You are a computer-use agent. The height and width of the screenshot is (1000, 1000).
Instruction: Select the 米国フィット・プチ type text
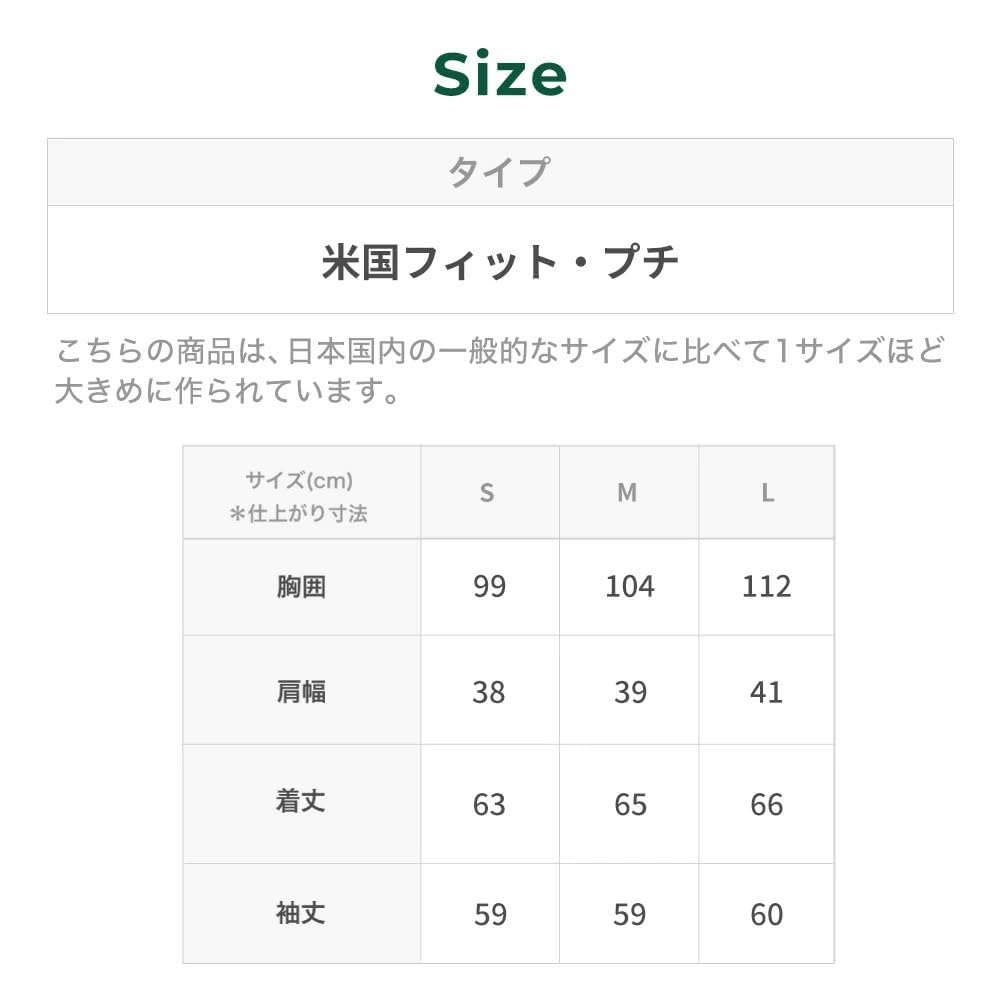[500, 262]
